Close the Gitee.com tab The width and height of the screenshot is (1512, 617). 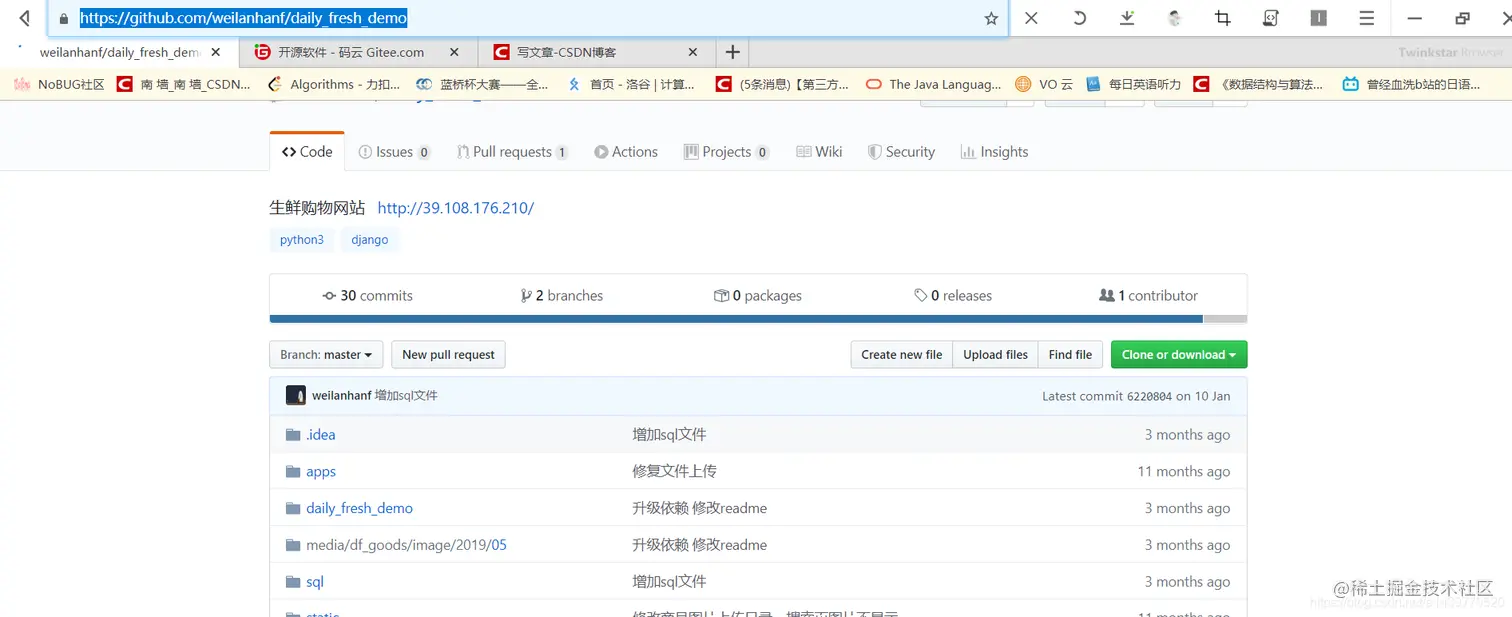[454, 52]
